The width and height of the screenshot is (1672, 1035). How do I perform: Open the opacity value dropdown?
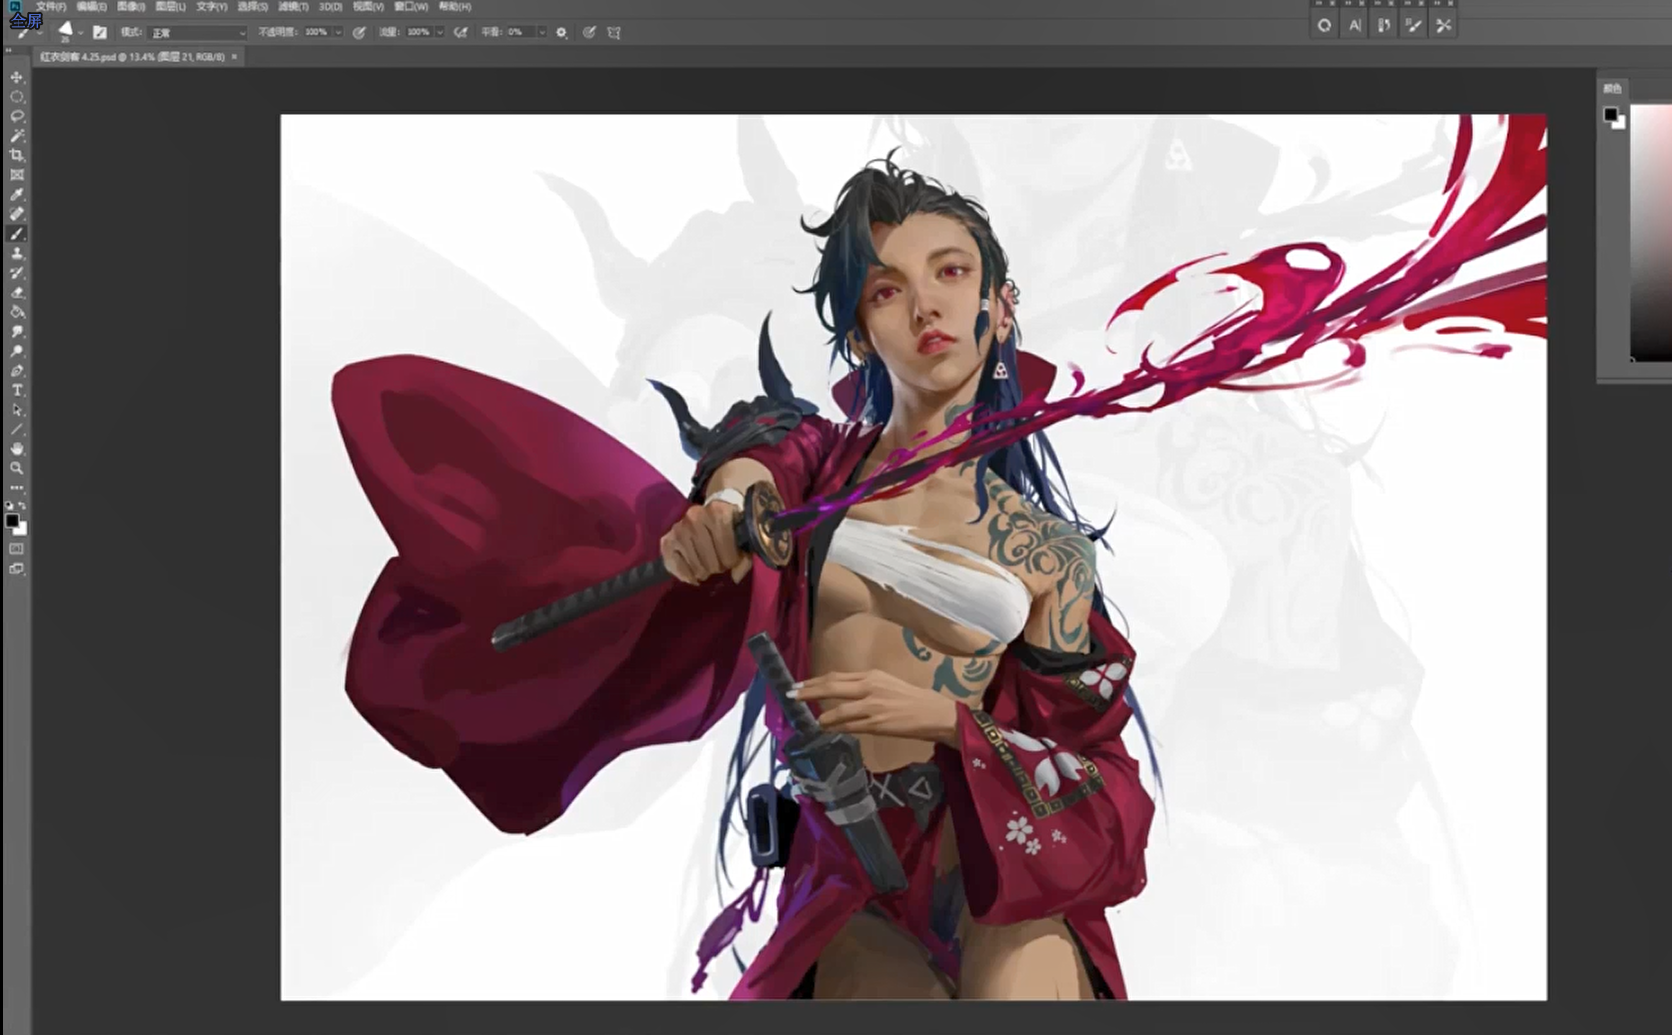click(338, 32)
